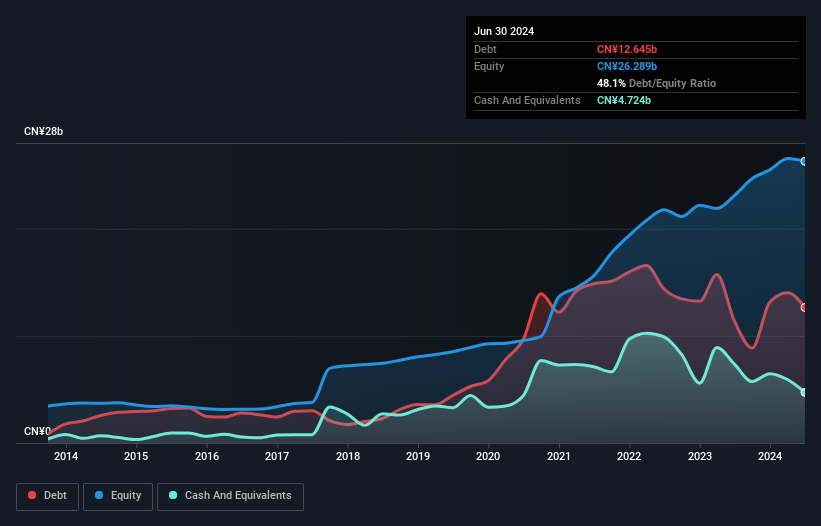Screen dimensions: 821x526
Task: Click the 2019 x-axis label
Action: [418, 456]
